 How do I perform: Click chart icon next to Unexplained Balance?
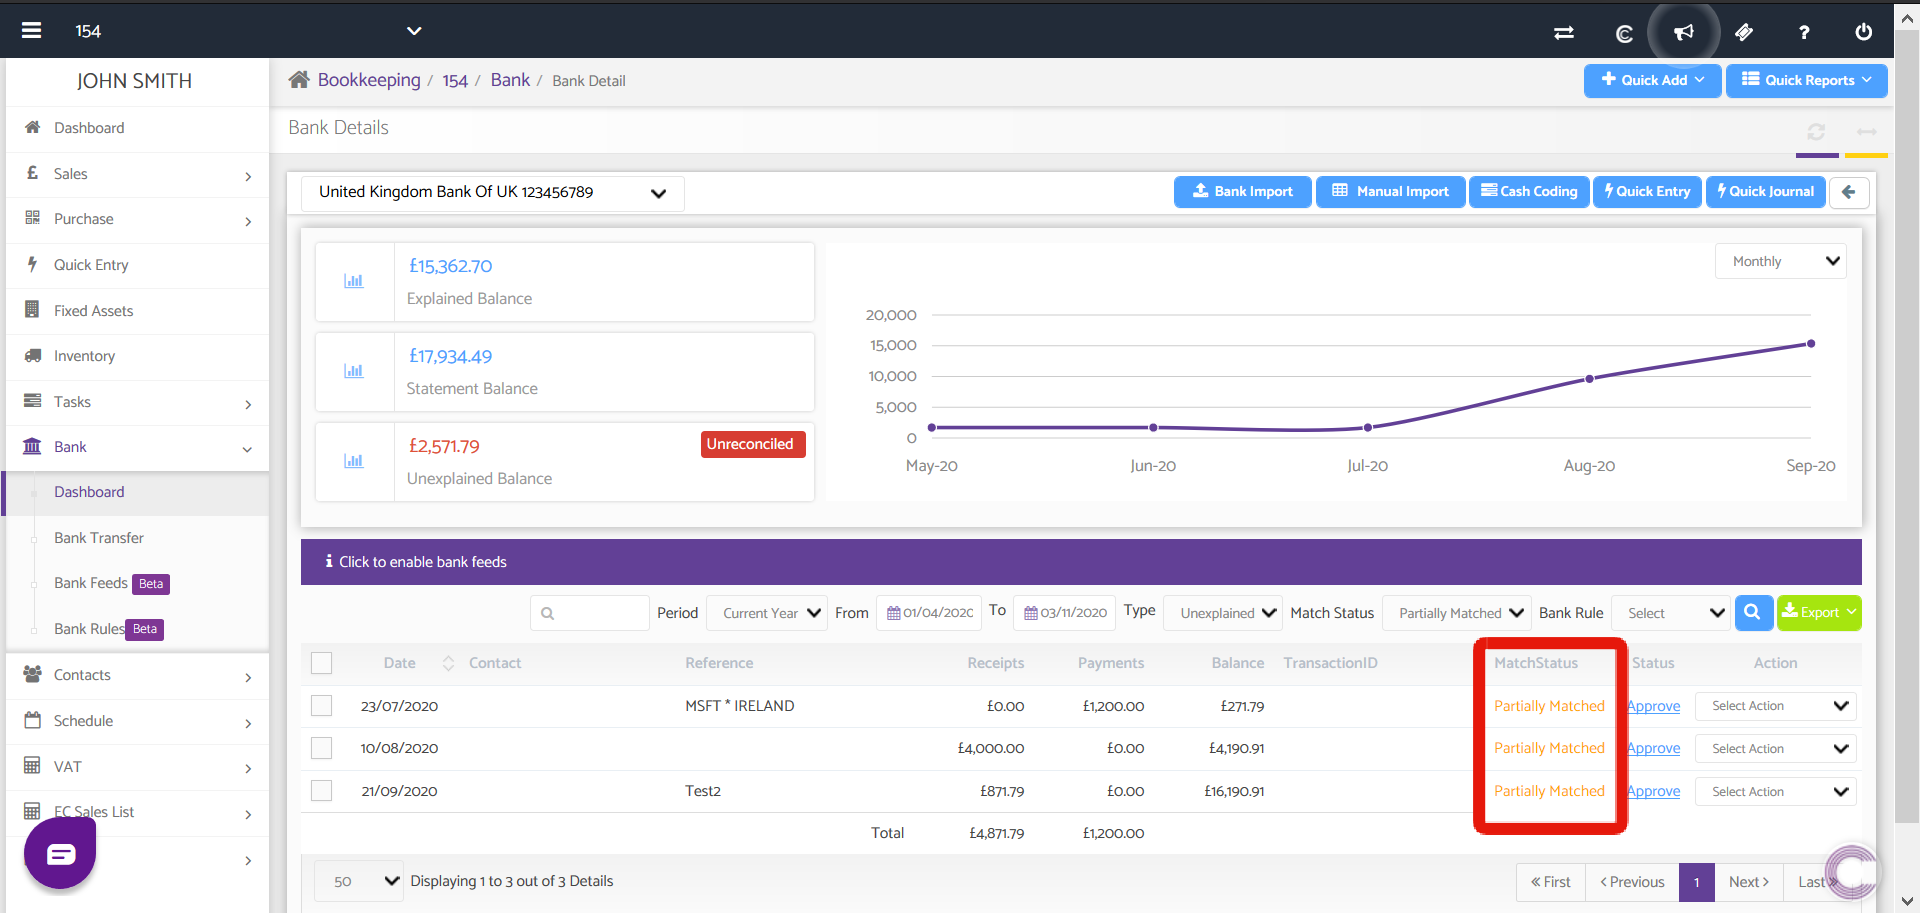point(354,461)
